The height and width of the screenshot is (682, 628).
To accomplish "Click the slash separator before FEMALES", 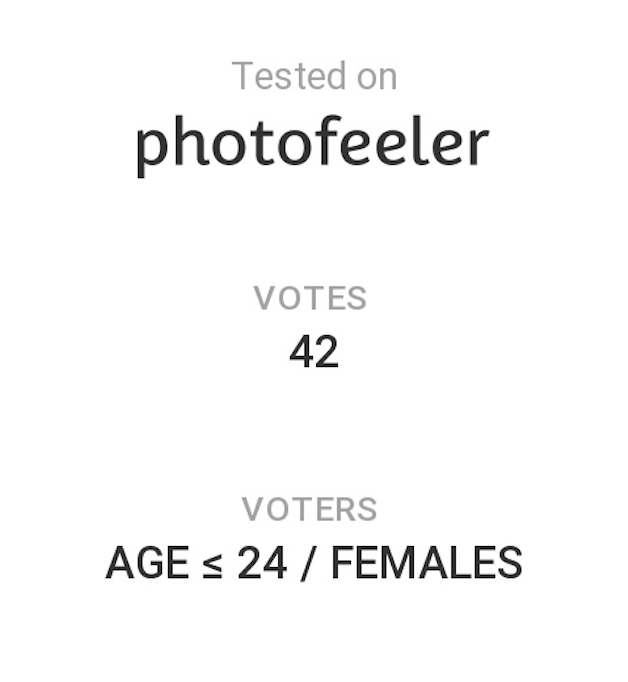I will pyautogui.click(x=308, y=564).
